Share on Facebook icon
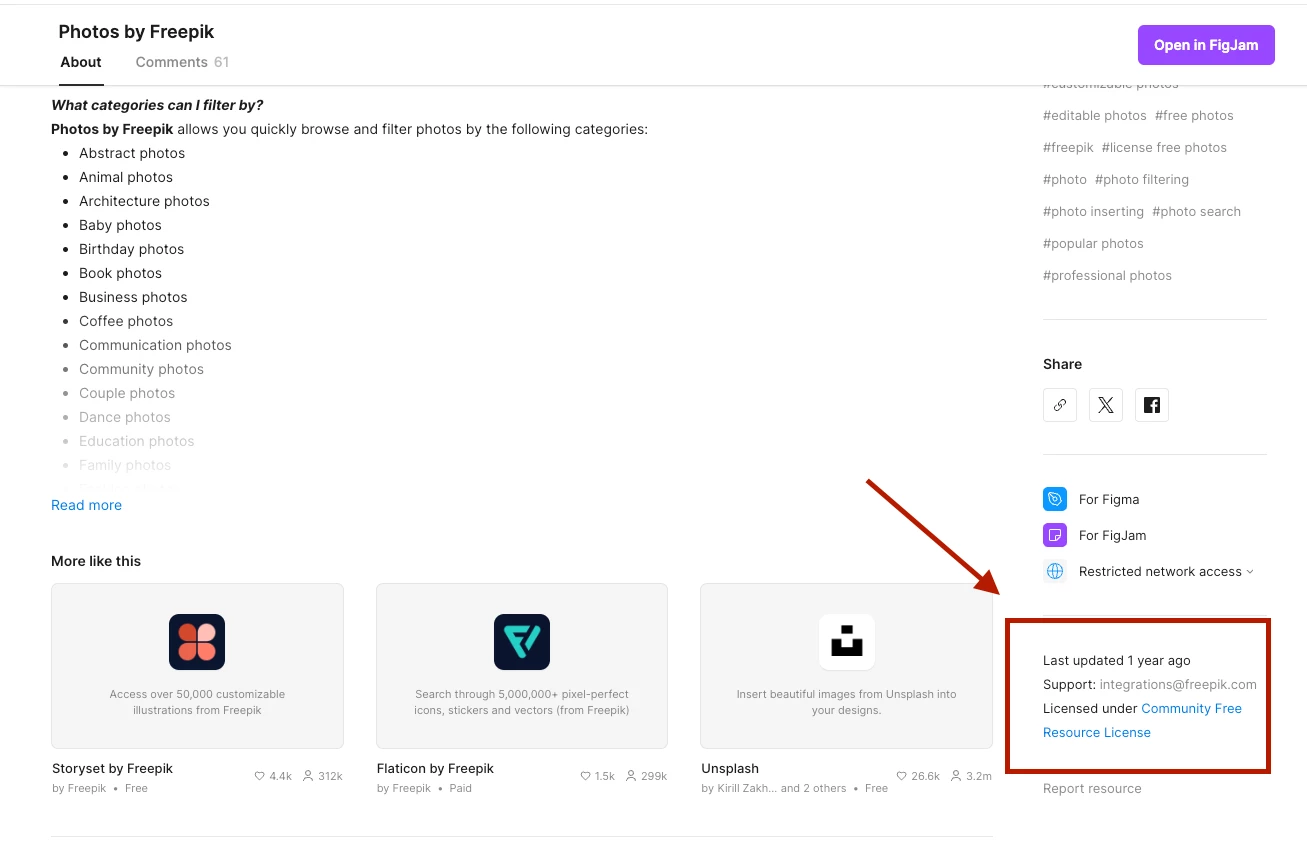This screenshot has height=852, width=1307. (1152, 405)
